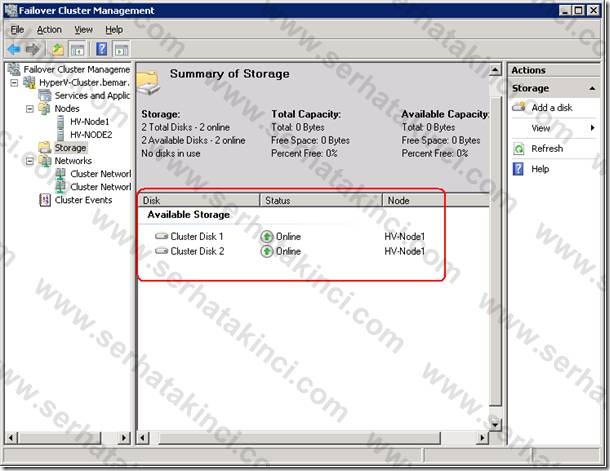Screen dimensions: 610x471
Task: Click the green Refresh icon
Action: pyautogui.click(x=519, y=149)
